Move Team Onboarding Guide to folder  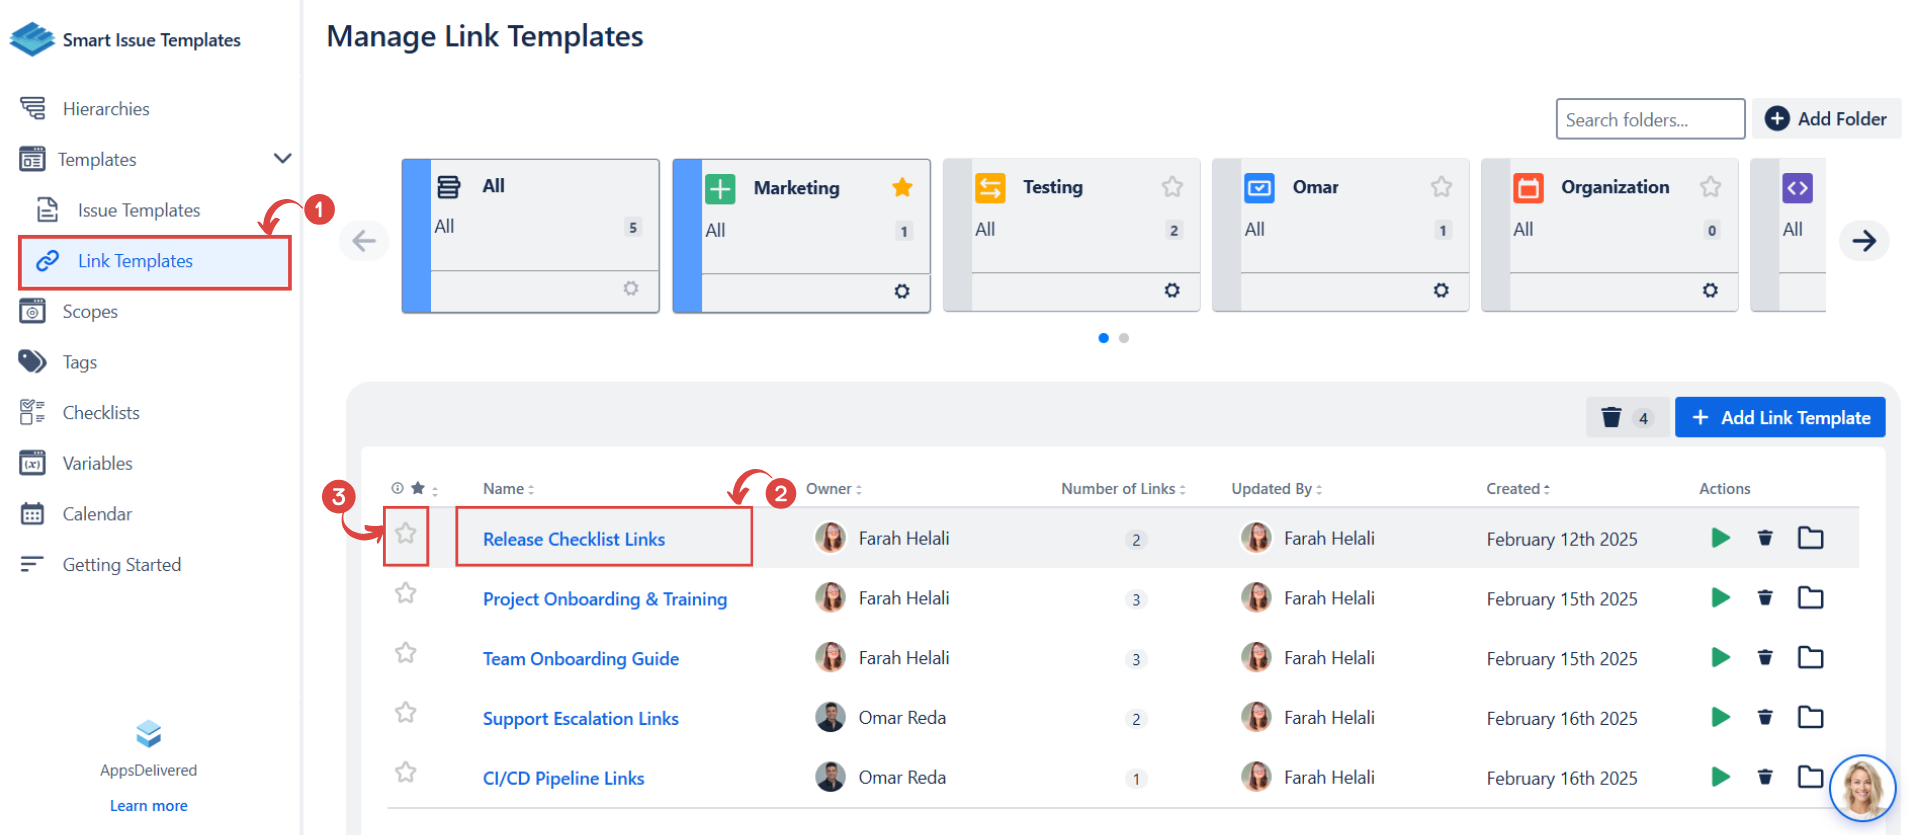1810,658
